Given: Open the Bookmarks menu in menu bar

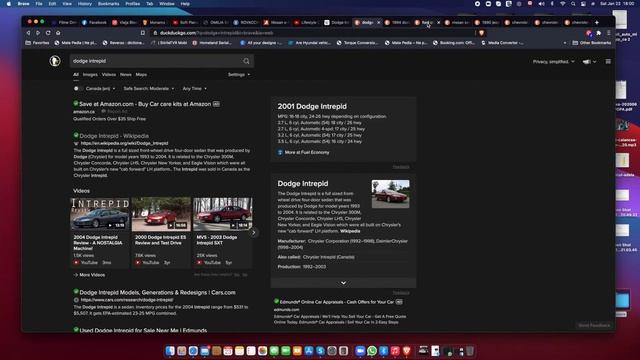Looking at the screenshot, I should pos(109,4).
